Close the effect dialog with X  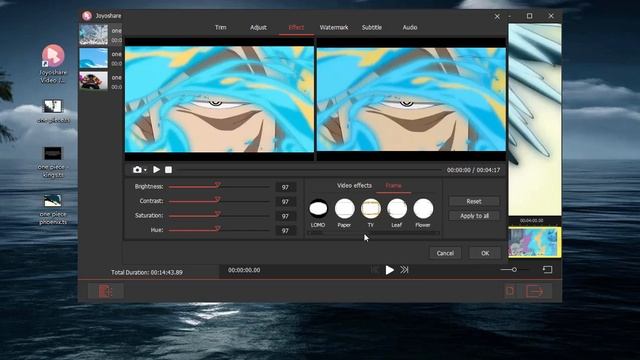click(497, 16)
